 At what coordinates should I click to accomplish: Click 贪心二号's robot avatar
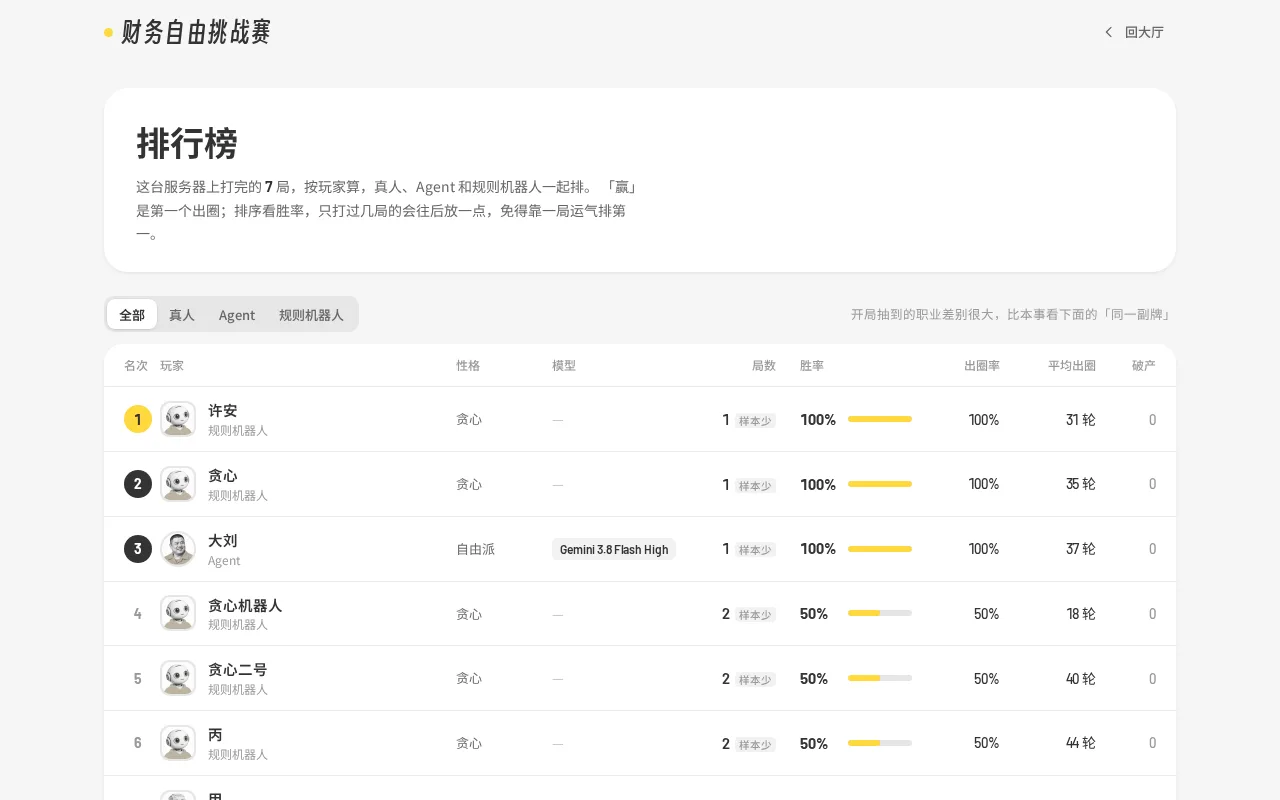[x=178, y=678]
